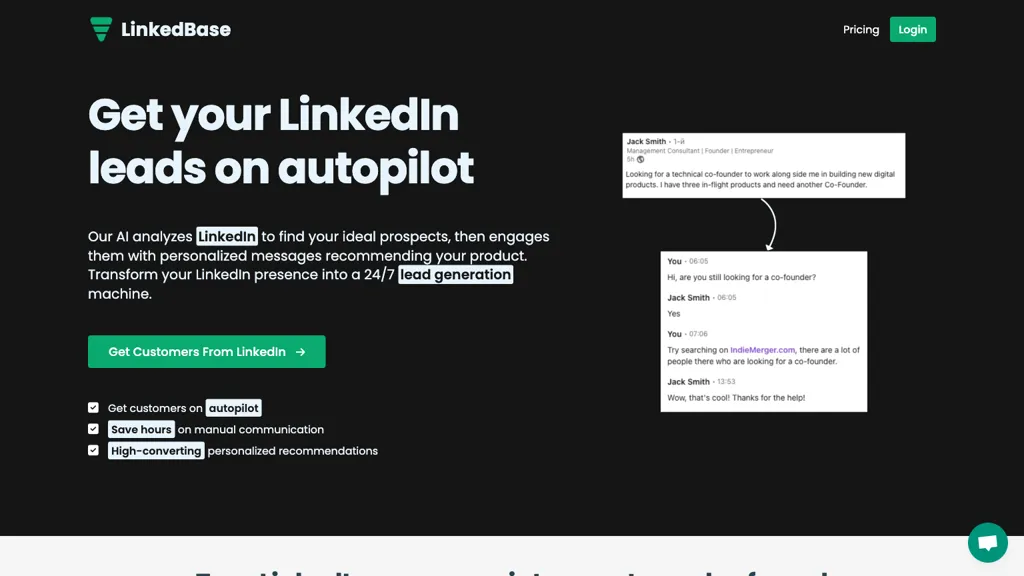Click the highlighted "lead generation" phrase
Viewport: 1024px width, 576px height.
pos(455,274)
